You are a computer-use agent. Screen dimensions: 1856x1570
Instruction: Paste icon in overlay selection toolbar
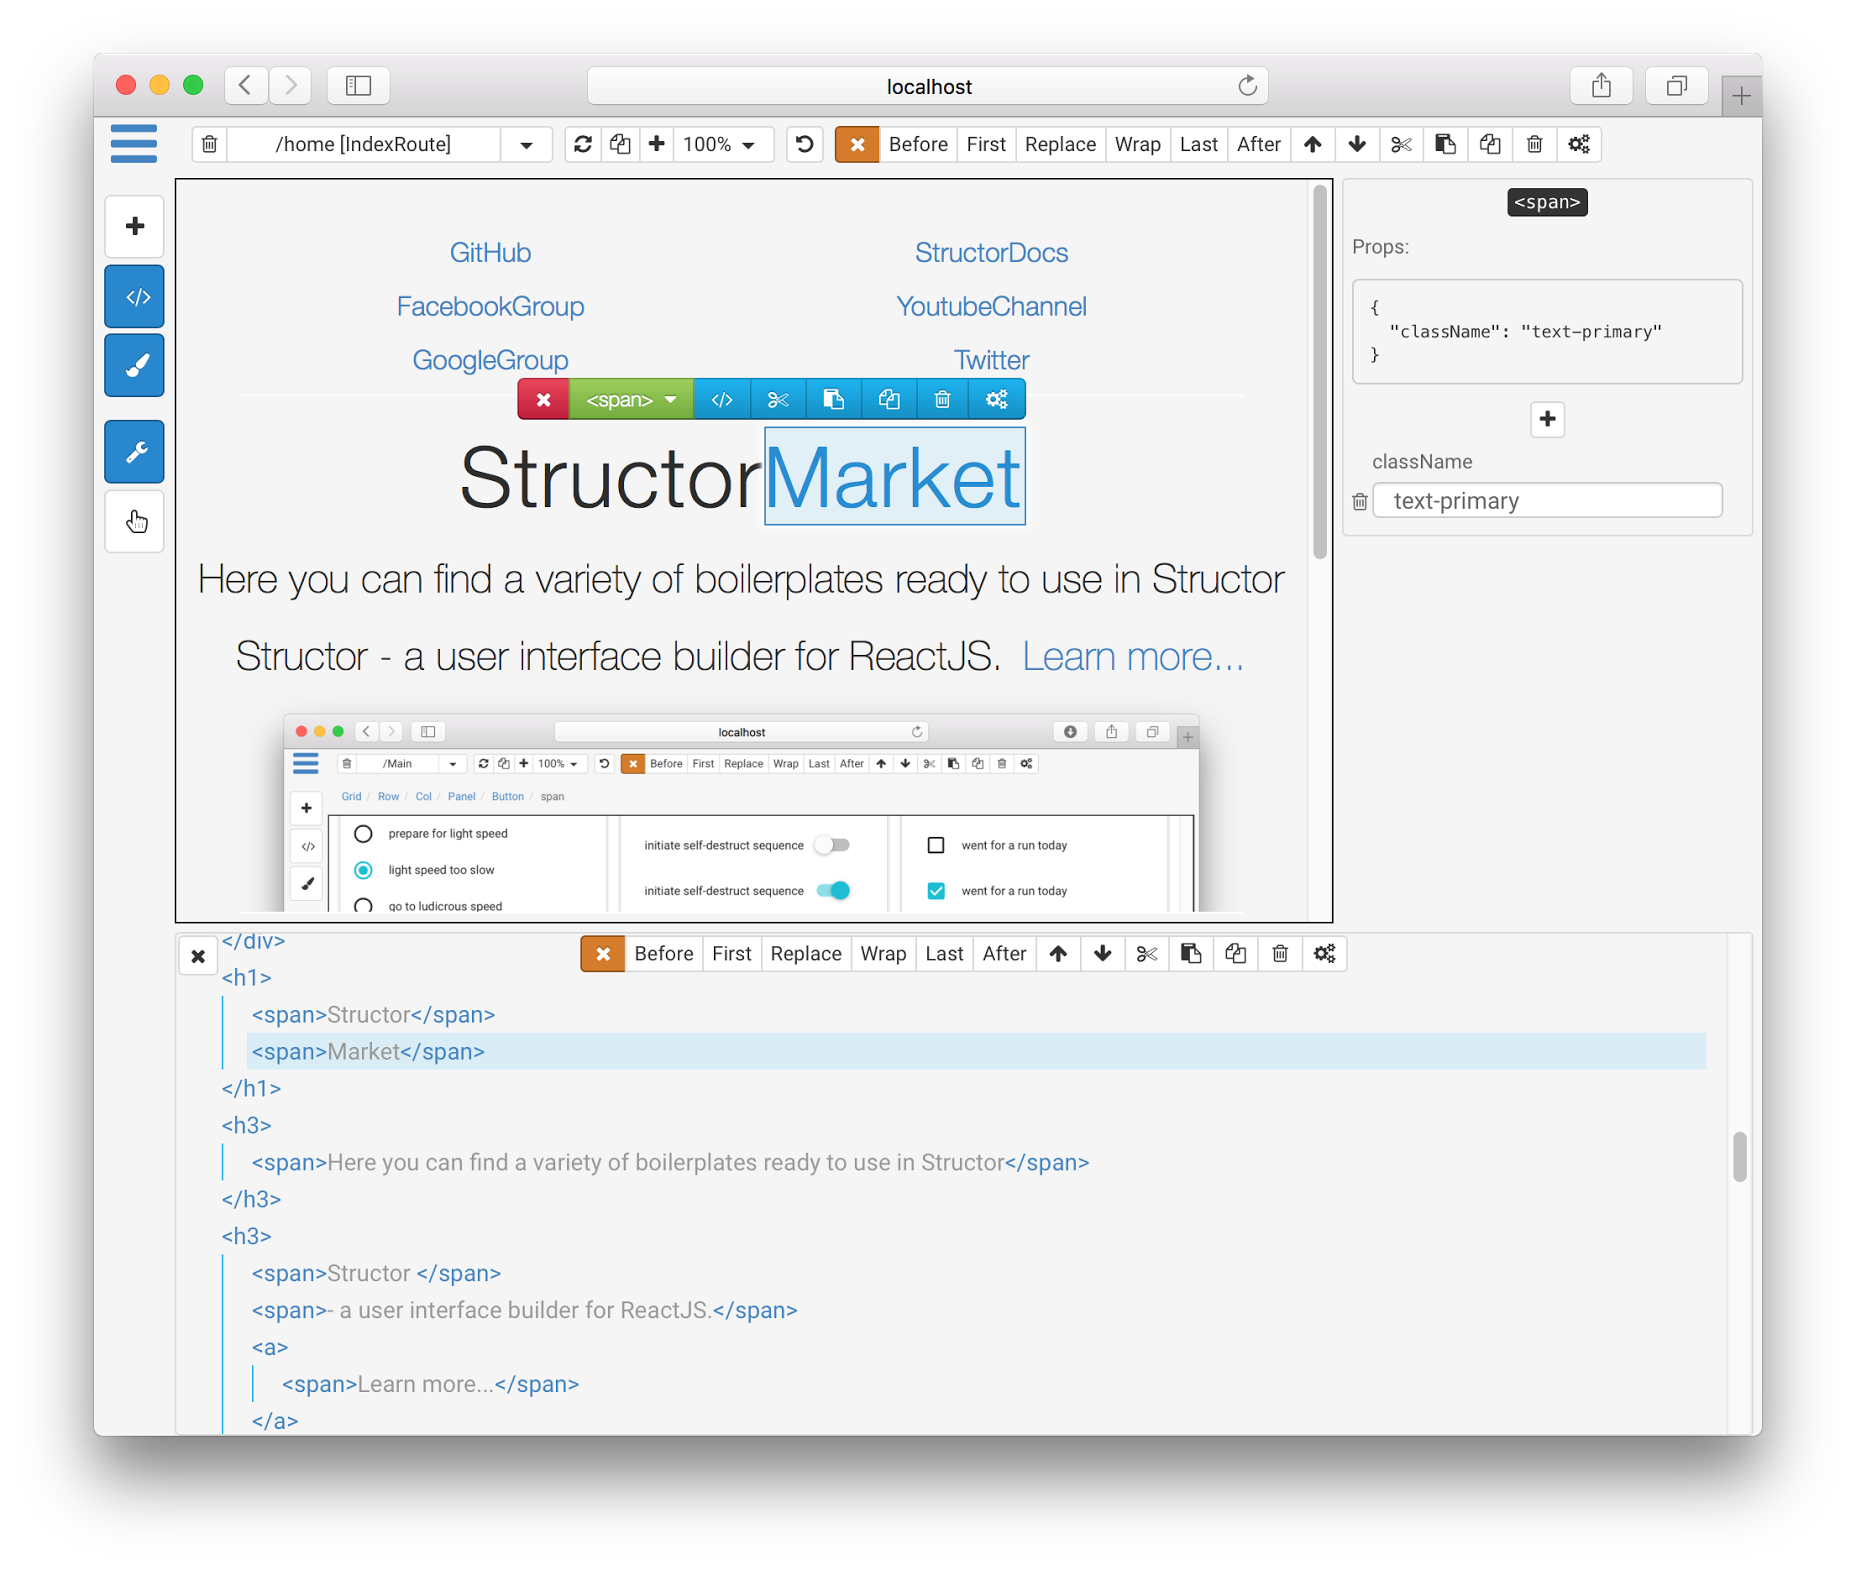tap(833, 399)
